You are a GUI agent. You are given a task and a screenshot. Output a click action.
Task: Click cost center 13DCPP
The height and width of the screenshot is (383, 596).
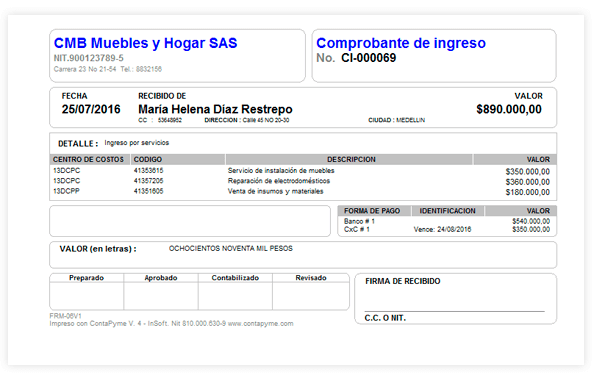(x=66, y=191)
